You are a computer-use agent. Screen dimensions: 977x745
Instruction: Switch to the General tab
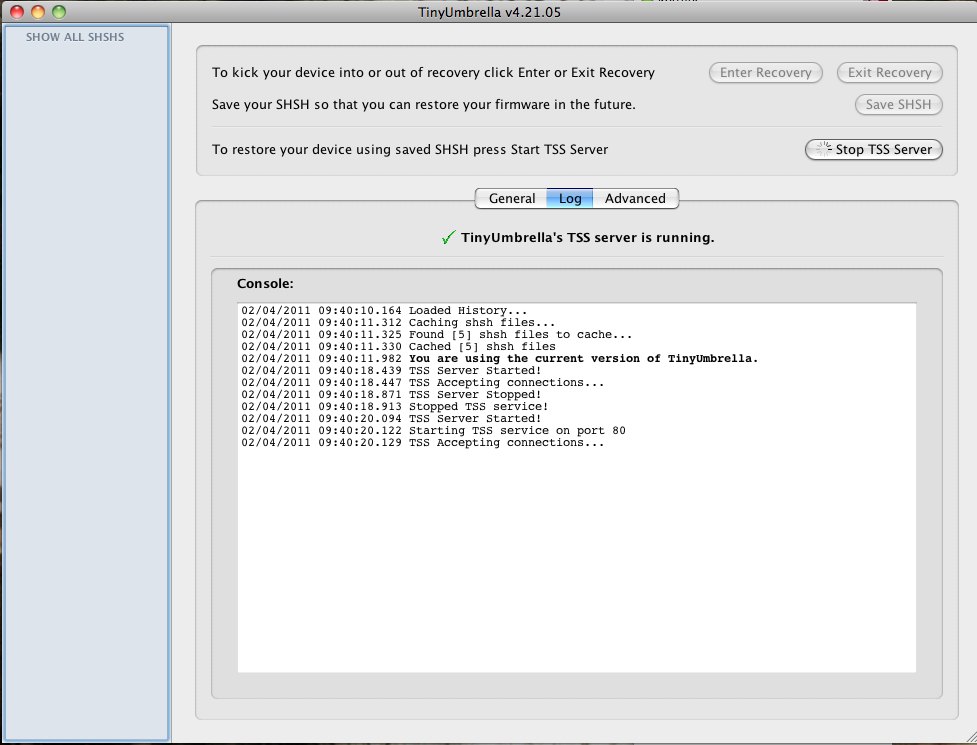511,198
